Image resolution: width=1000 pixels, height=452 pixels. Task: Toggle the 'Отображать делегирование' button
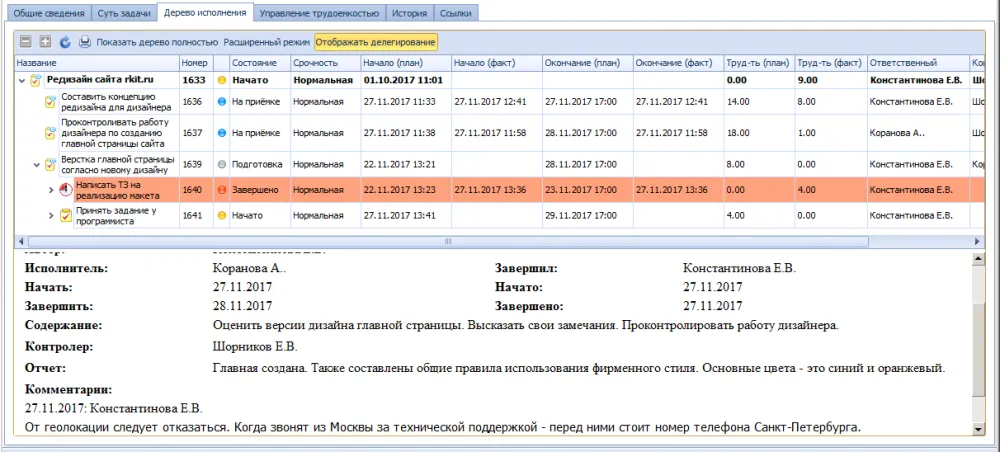tap(376, 43)
